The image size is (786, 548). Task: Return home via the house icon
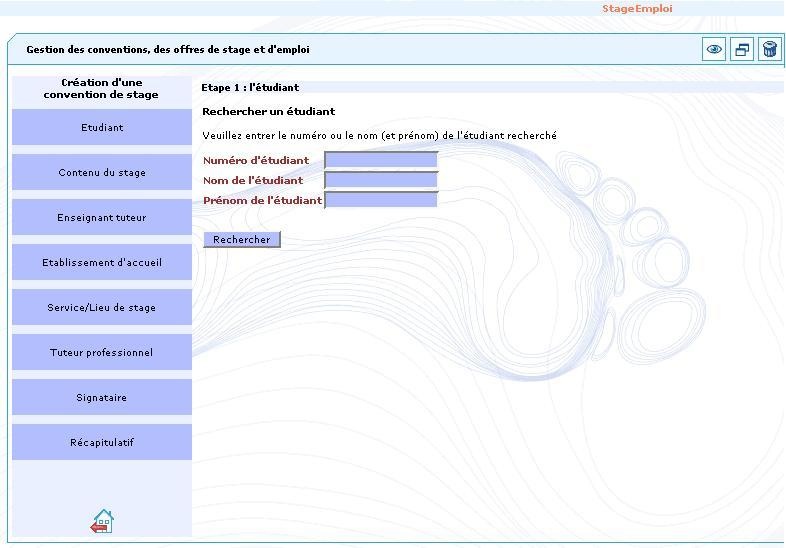pyautogui.click(x=102, y=521)
